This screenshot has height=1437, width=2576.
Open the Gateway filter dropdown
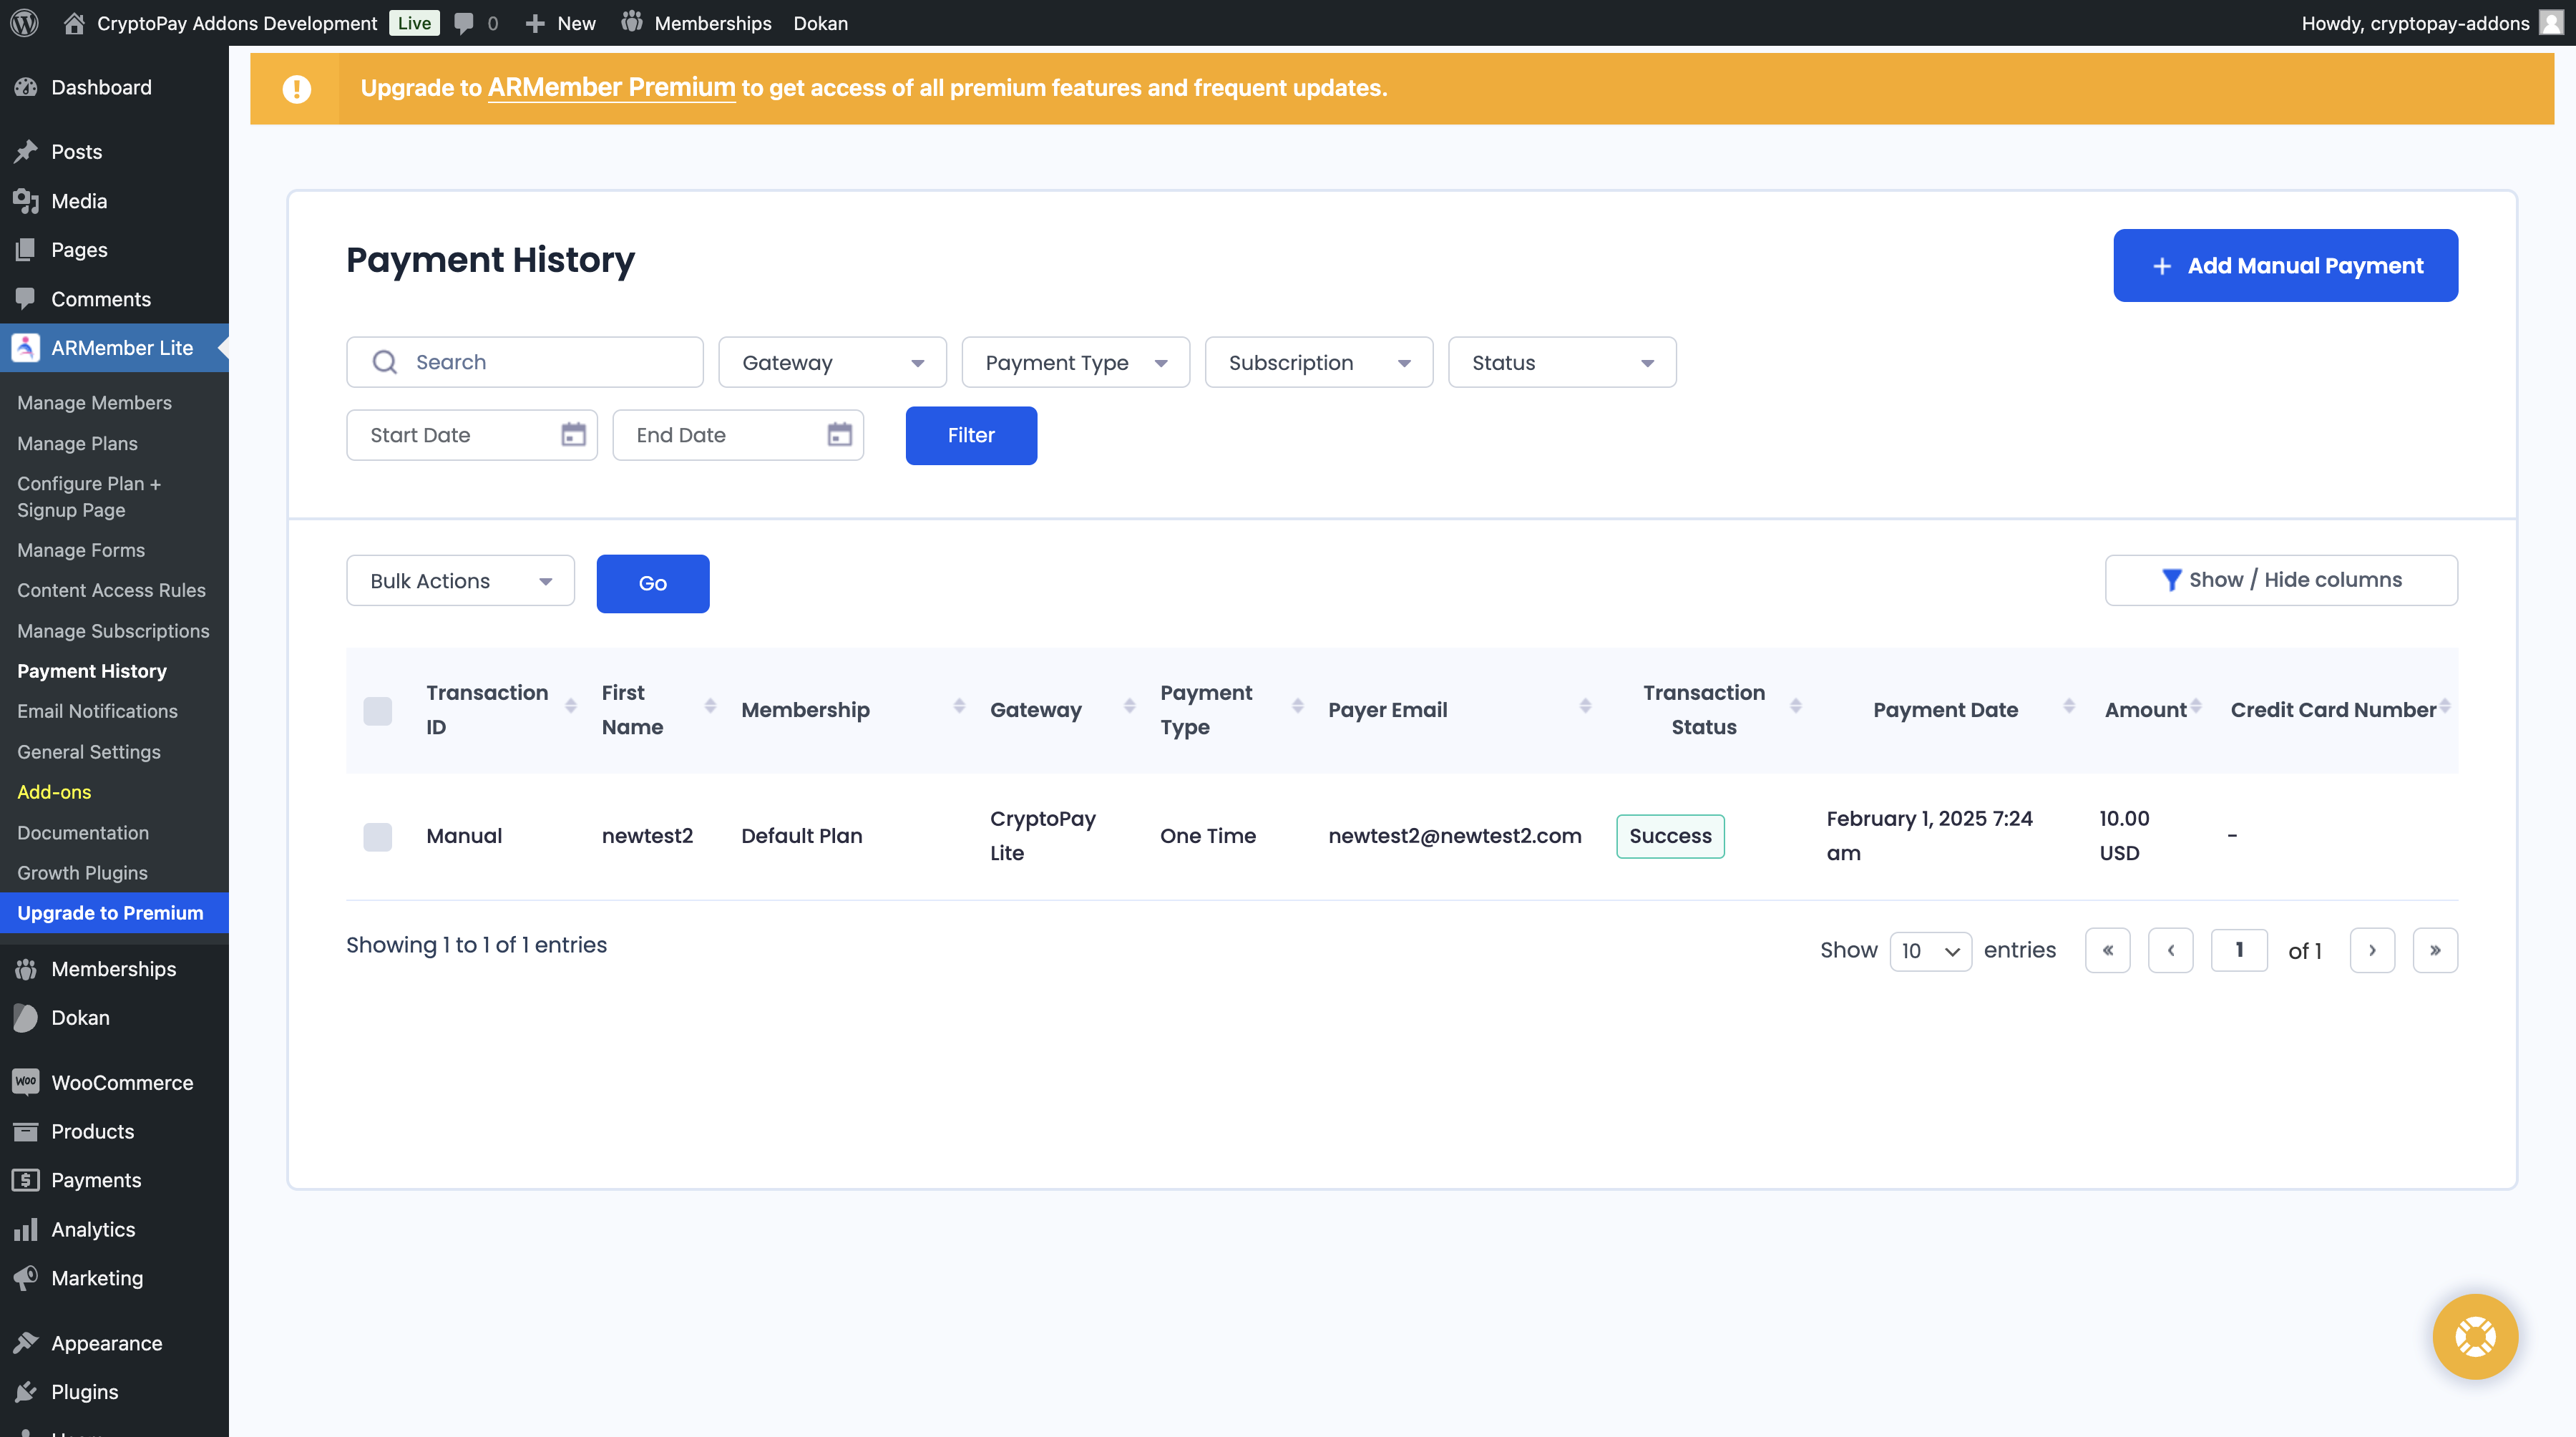(x=832, y=362)
